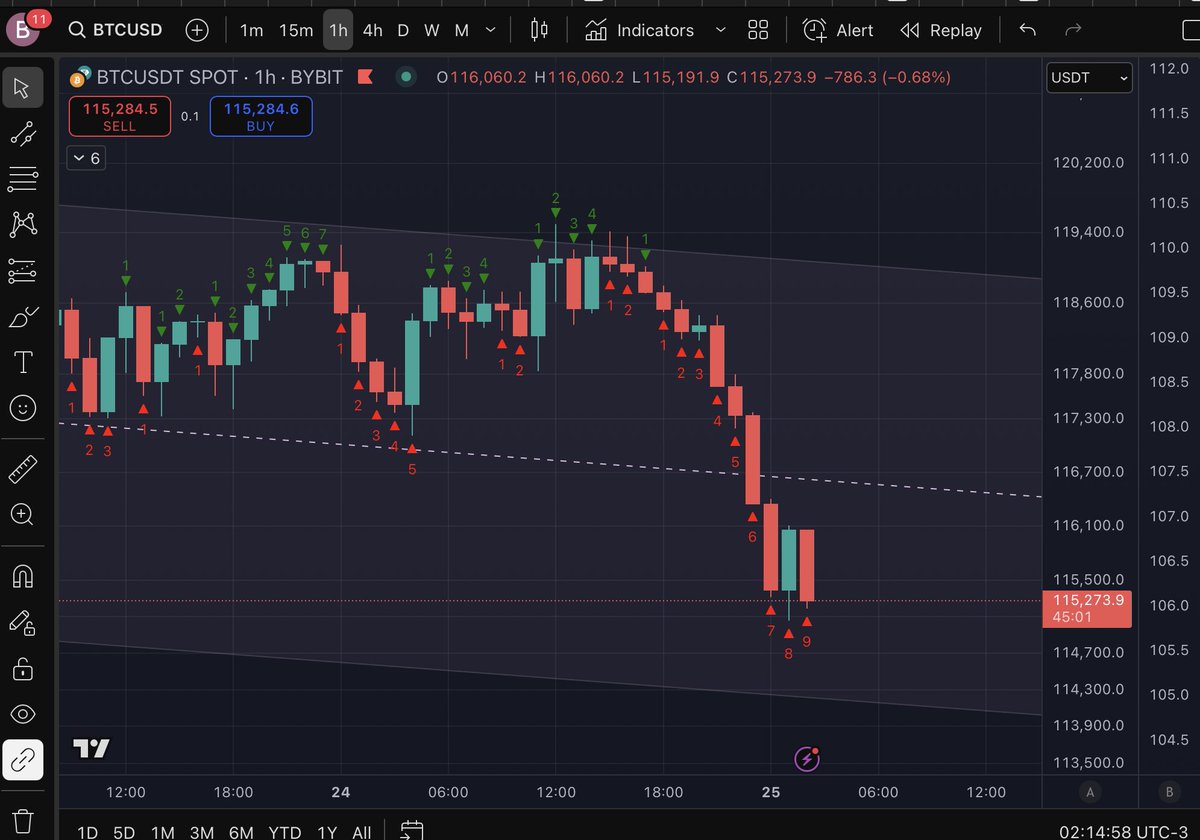Switch to the 4h timeframe
Viewport: 1200px width, 840px height.
[x=372, y=30]
